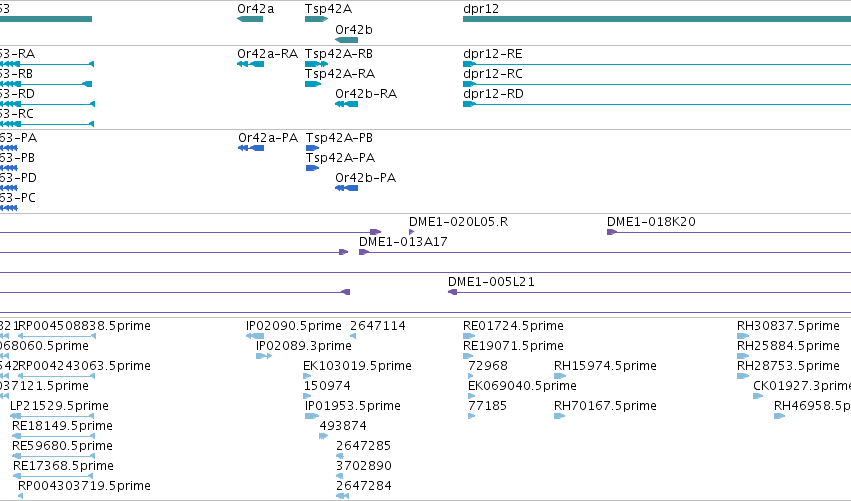Click the RH15974.5prime EST

(x=560, y=376)
